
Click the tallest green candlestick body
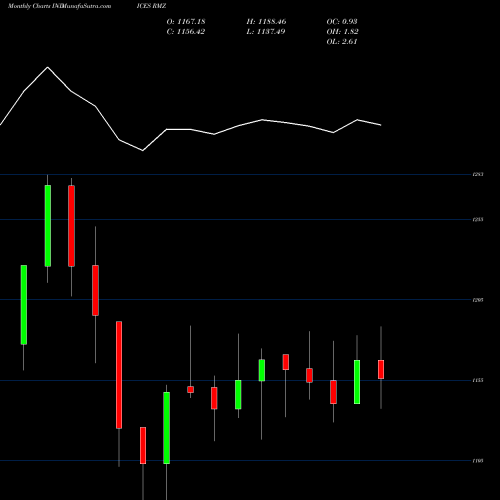(x=48, y=226)
